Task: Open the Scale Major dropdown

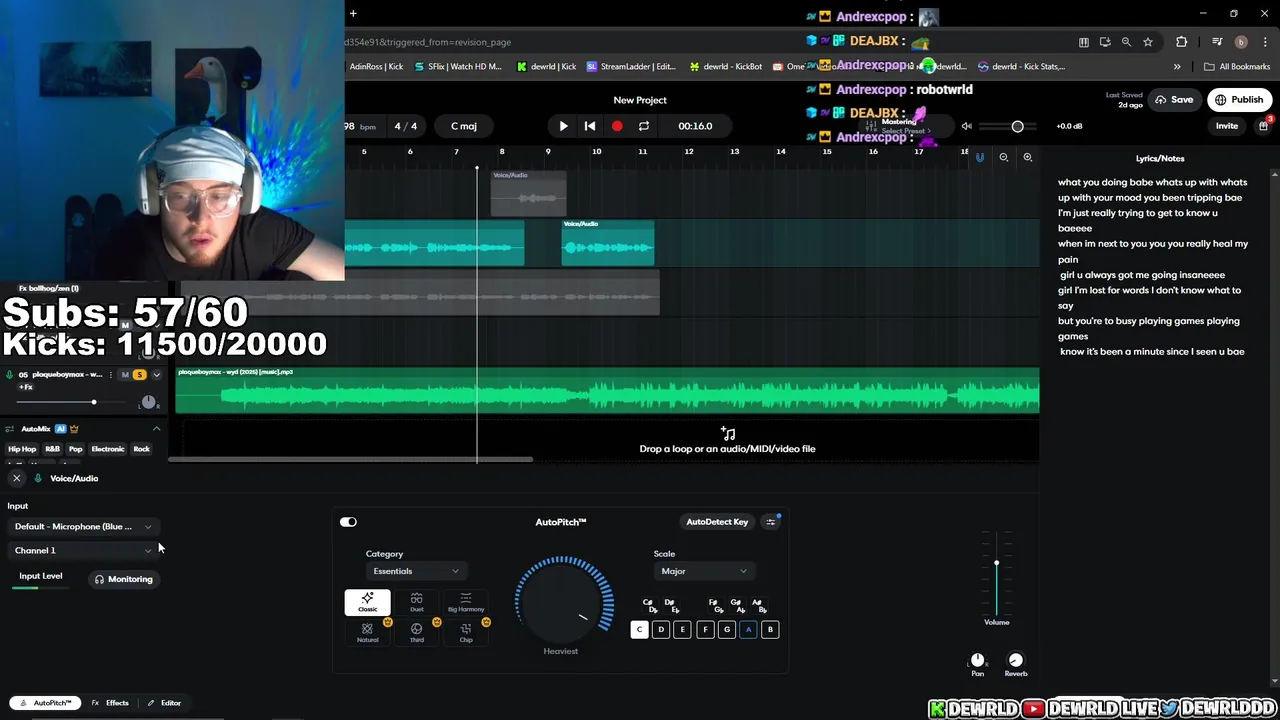Action: pos(704,571)
